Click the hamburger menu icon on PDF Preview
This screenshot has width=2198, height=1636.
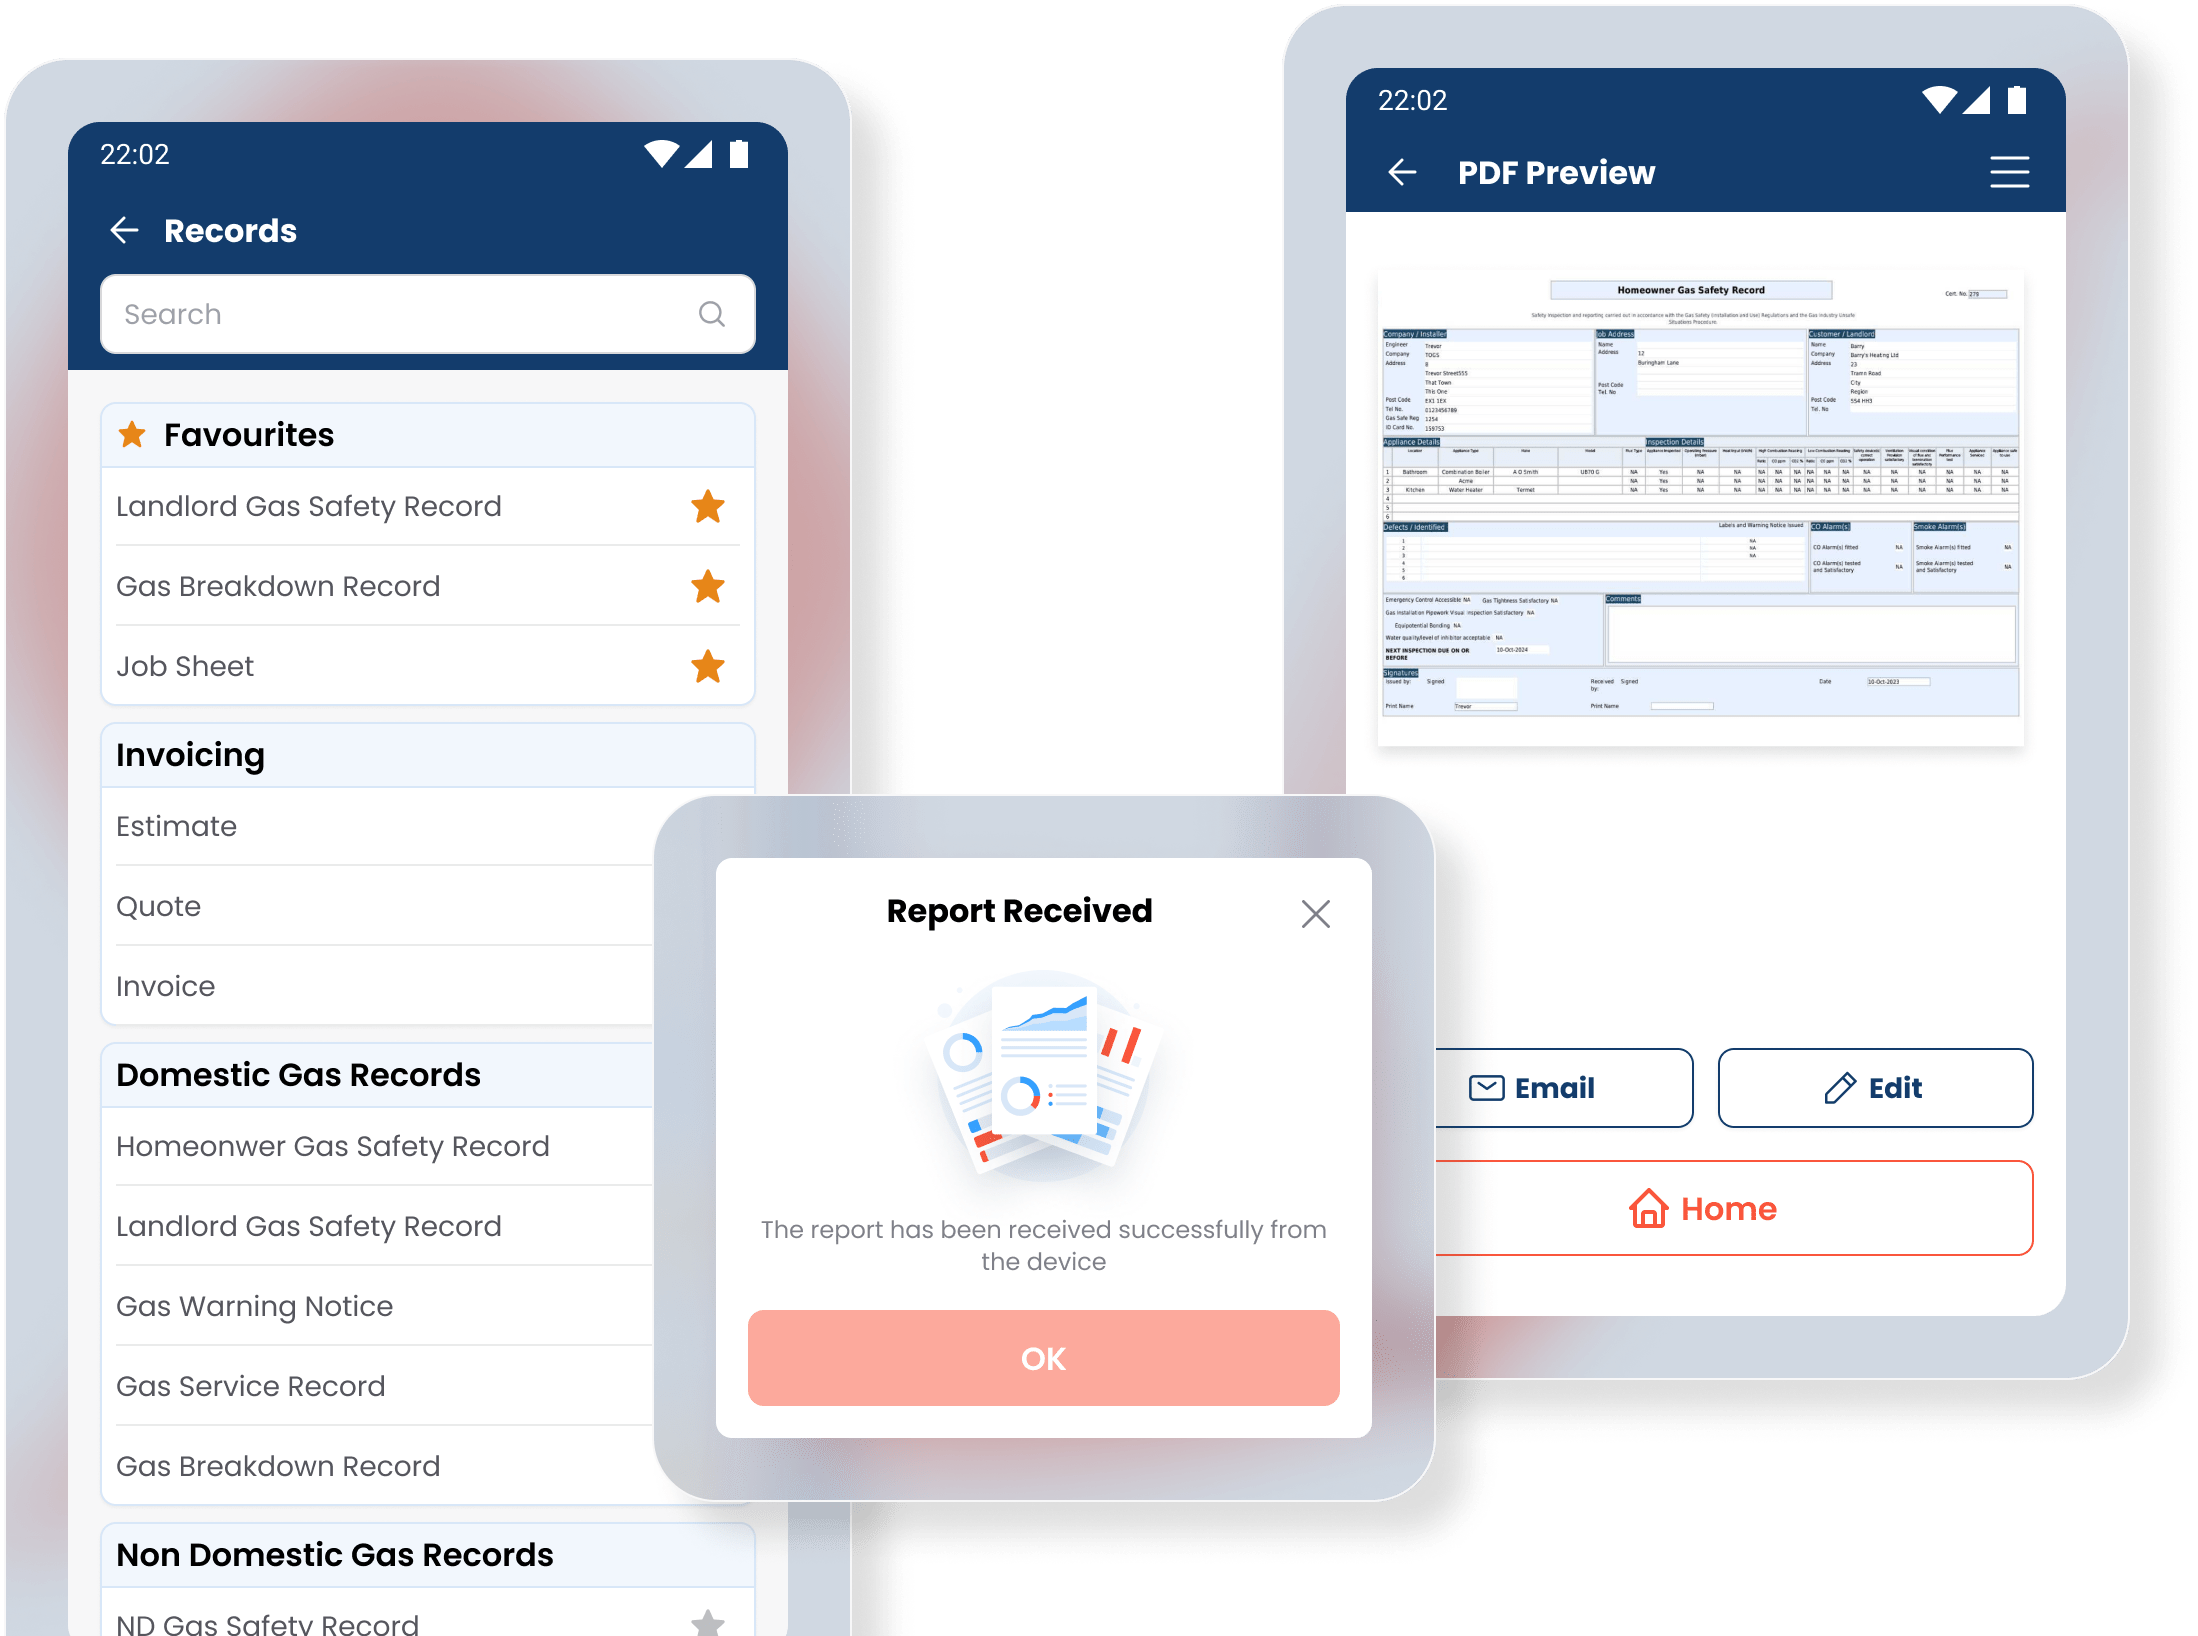pos(2011,172)
